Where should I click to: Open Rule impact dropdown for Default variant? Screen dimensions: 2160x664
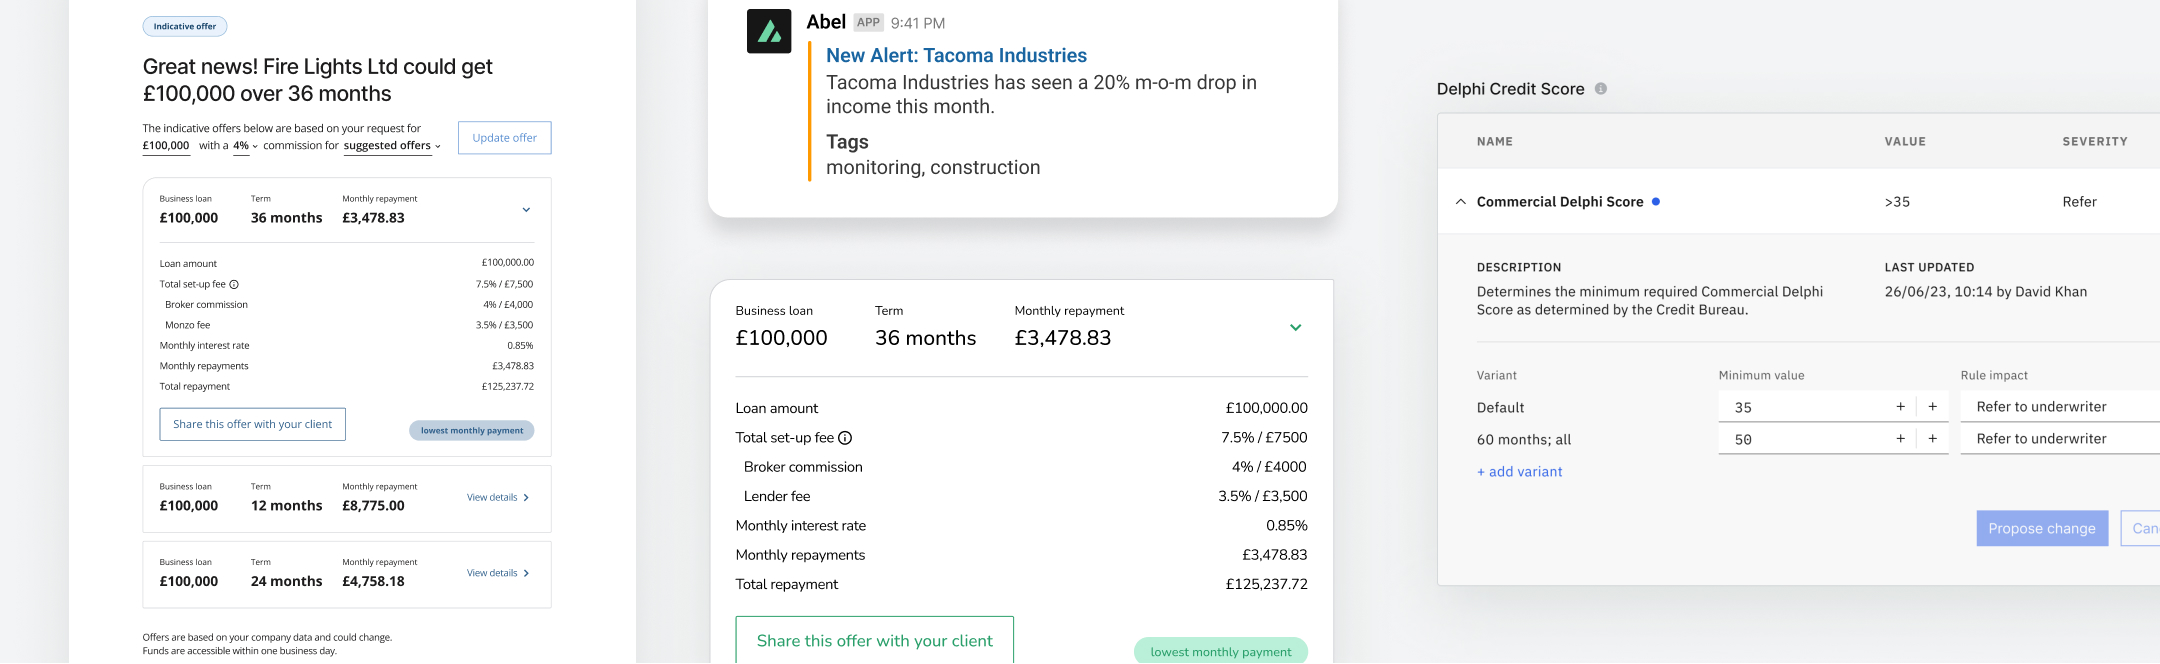tap(2060, 407)
